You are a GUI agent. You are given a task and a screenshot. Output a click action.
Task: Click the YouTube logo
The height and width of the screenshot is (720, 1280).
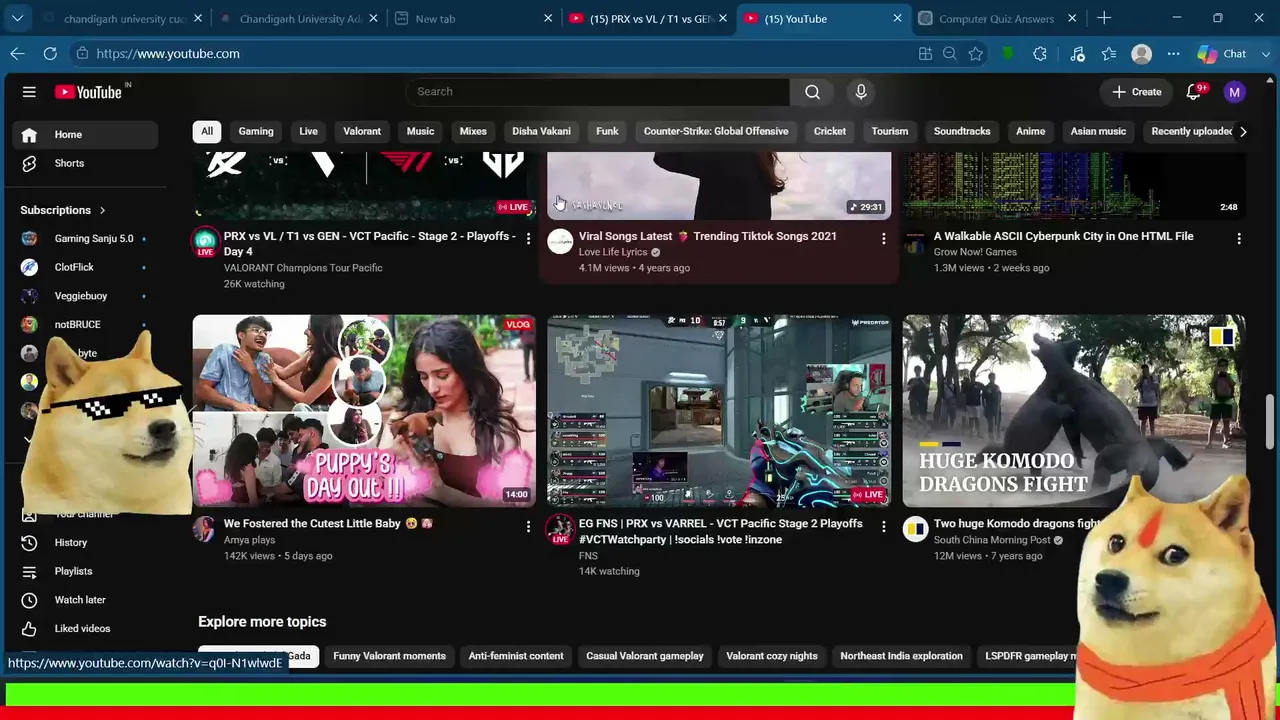click(88, 92)
